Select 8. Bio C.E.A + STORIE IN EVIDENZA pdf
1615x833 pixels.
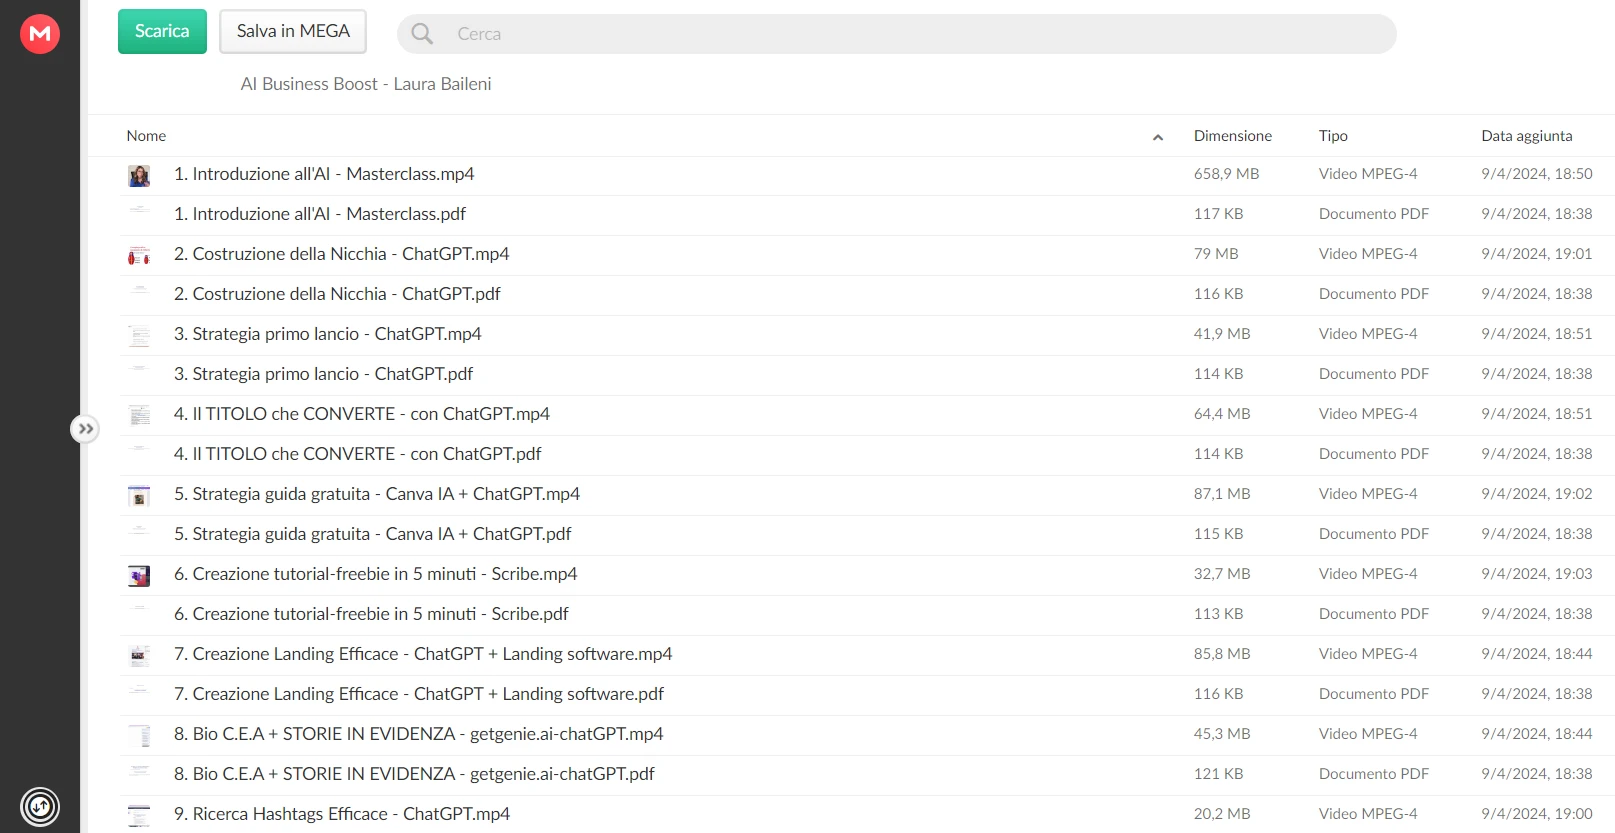[x=414, y=774]
